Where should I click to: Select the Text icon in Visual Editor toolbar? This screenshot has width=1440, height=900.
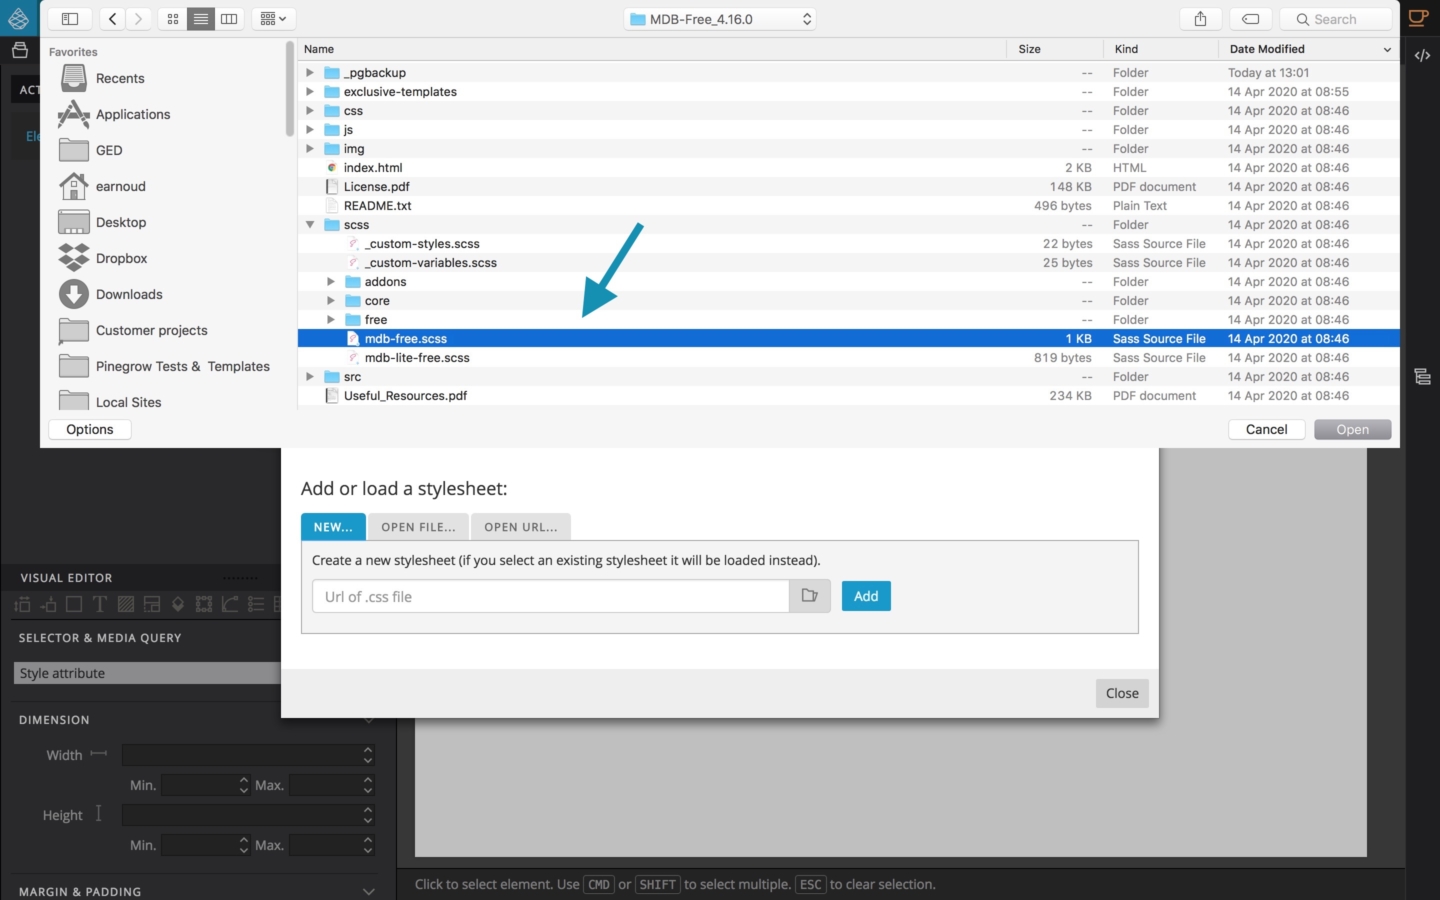tap(99, 604)
